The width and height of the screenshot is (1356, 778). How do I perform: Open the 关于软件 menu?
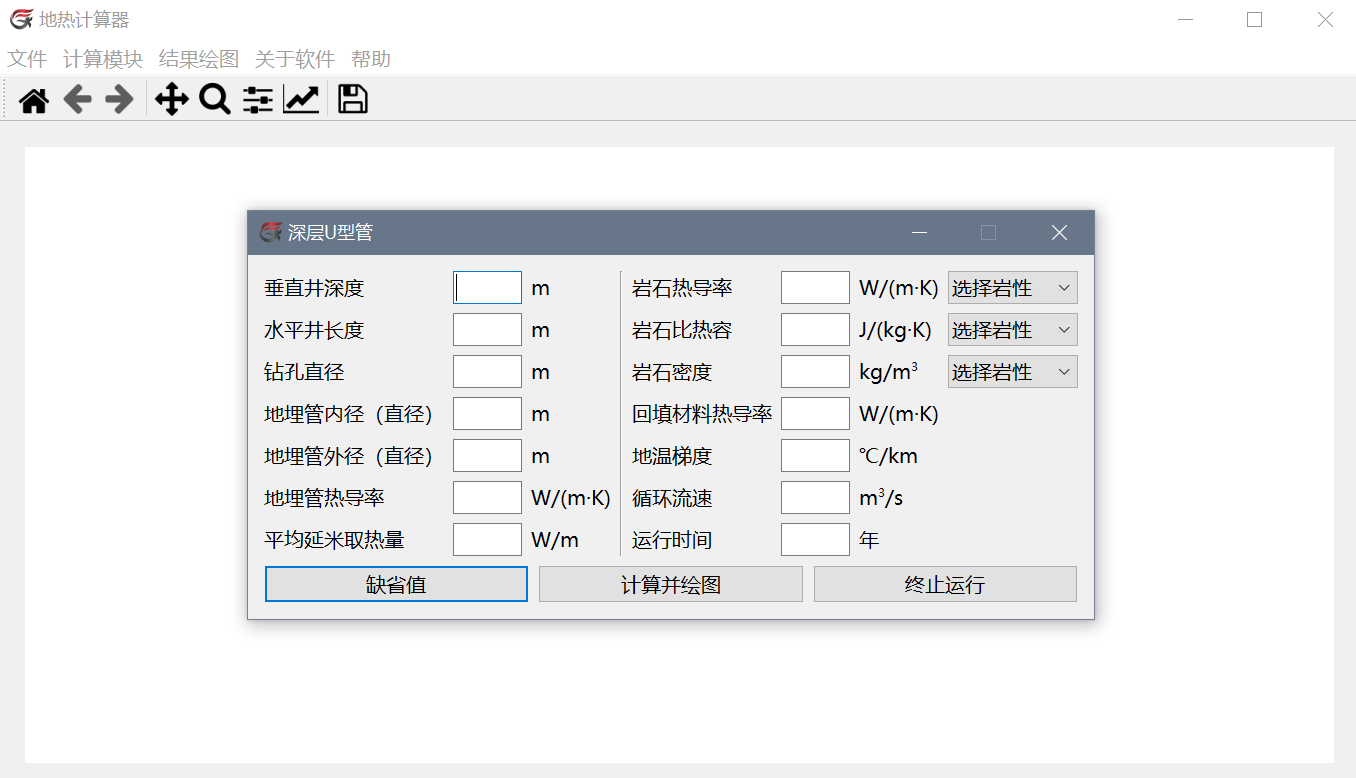295,59
